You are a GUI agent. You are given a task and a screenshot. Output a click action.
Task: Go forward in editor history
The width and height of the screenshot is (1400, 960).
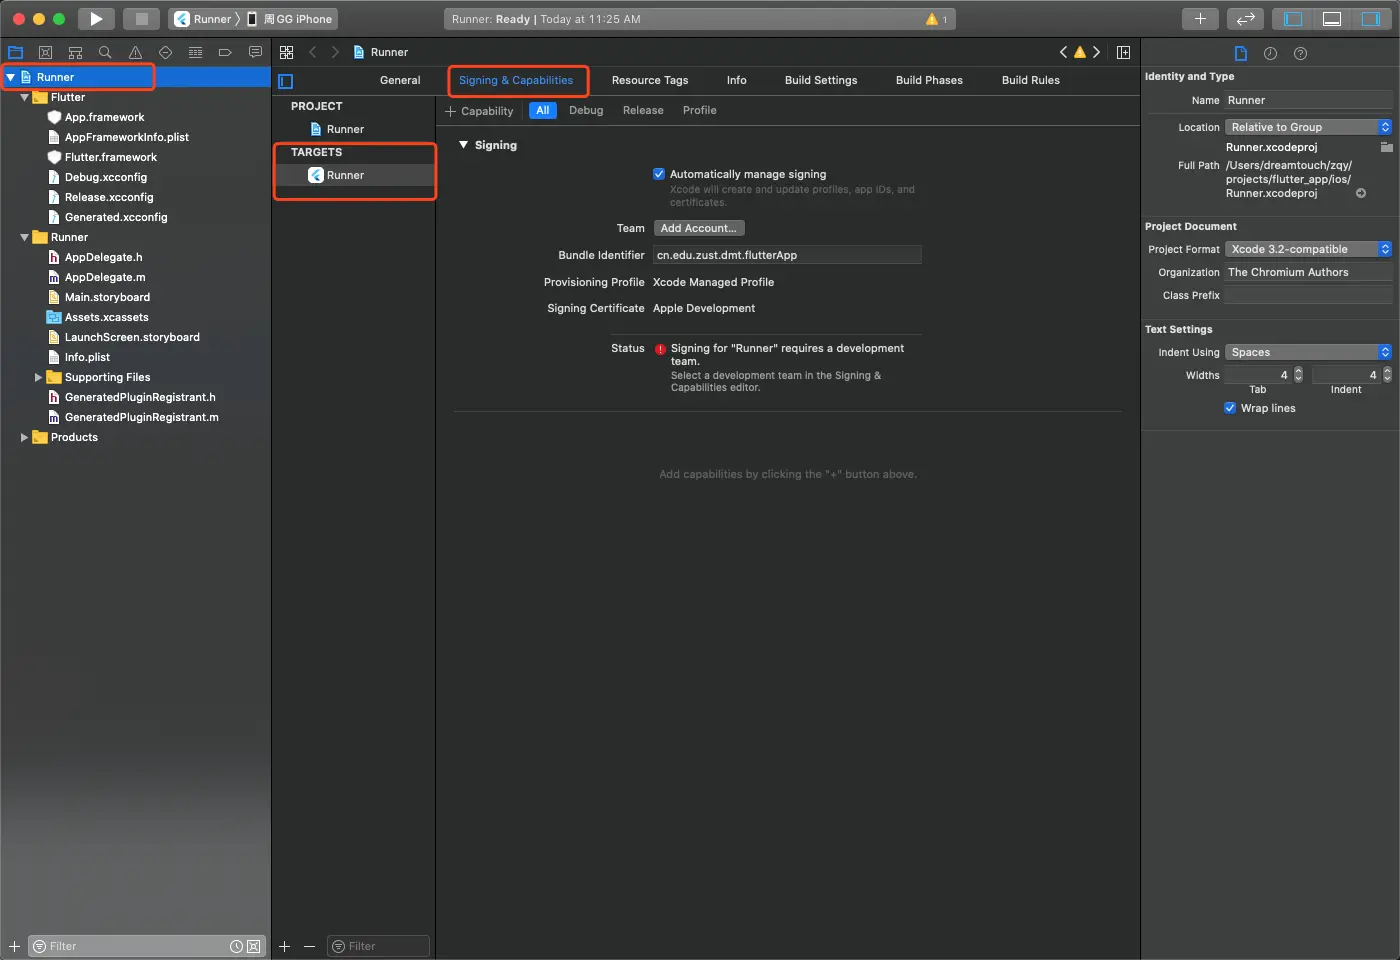(x=335, y=52)
